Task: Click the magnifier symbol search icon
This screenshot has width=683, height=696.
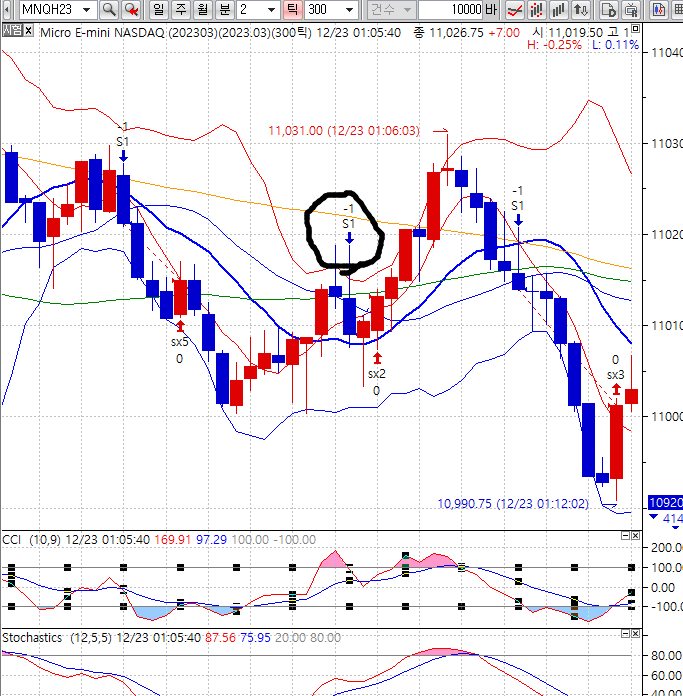Action: pos(108,10)
